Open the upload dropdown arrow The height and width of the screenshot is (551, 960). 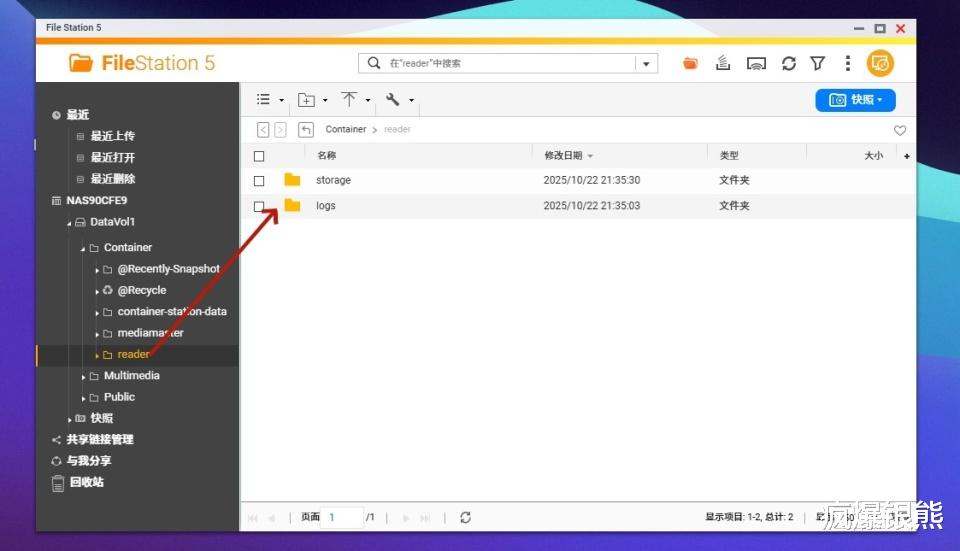[368, 100]
